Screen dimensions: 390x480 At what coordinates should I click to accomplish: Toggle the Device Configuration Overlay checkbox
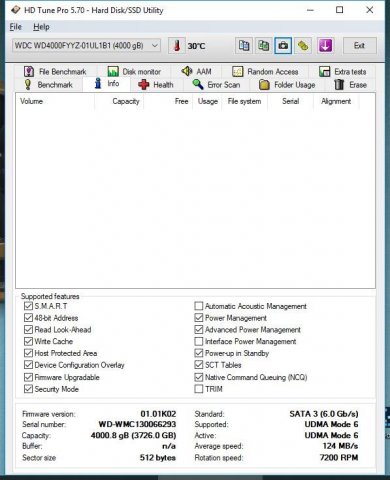click(28, 365)
